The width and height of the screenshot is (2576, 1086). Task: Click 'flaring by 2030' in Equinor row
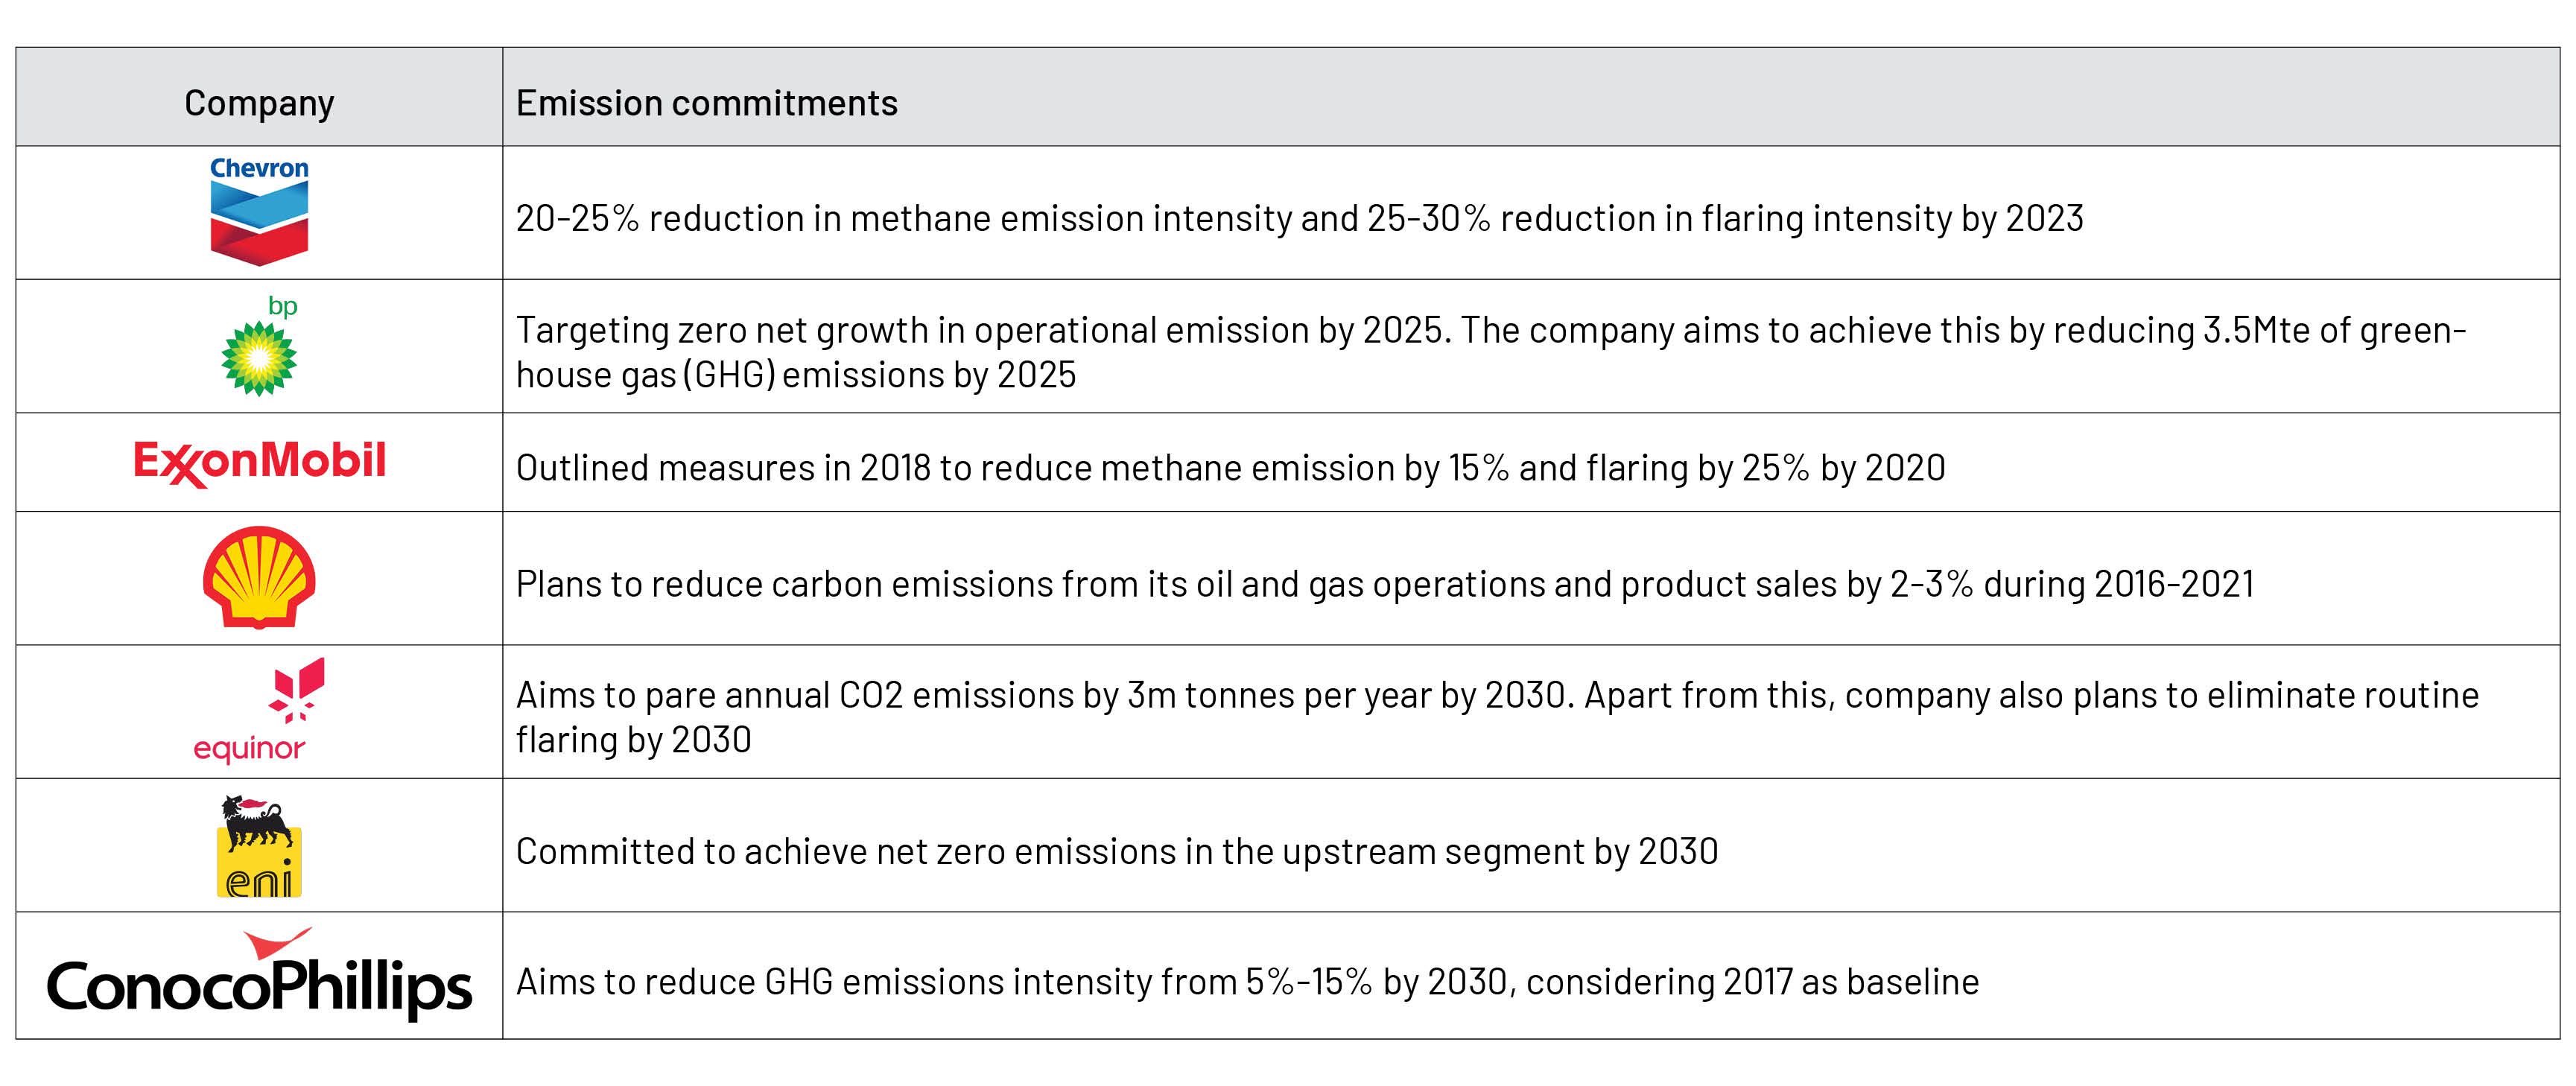click(633, 740)
